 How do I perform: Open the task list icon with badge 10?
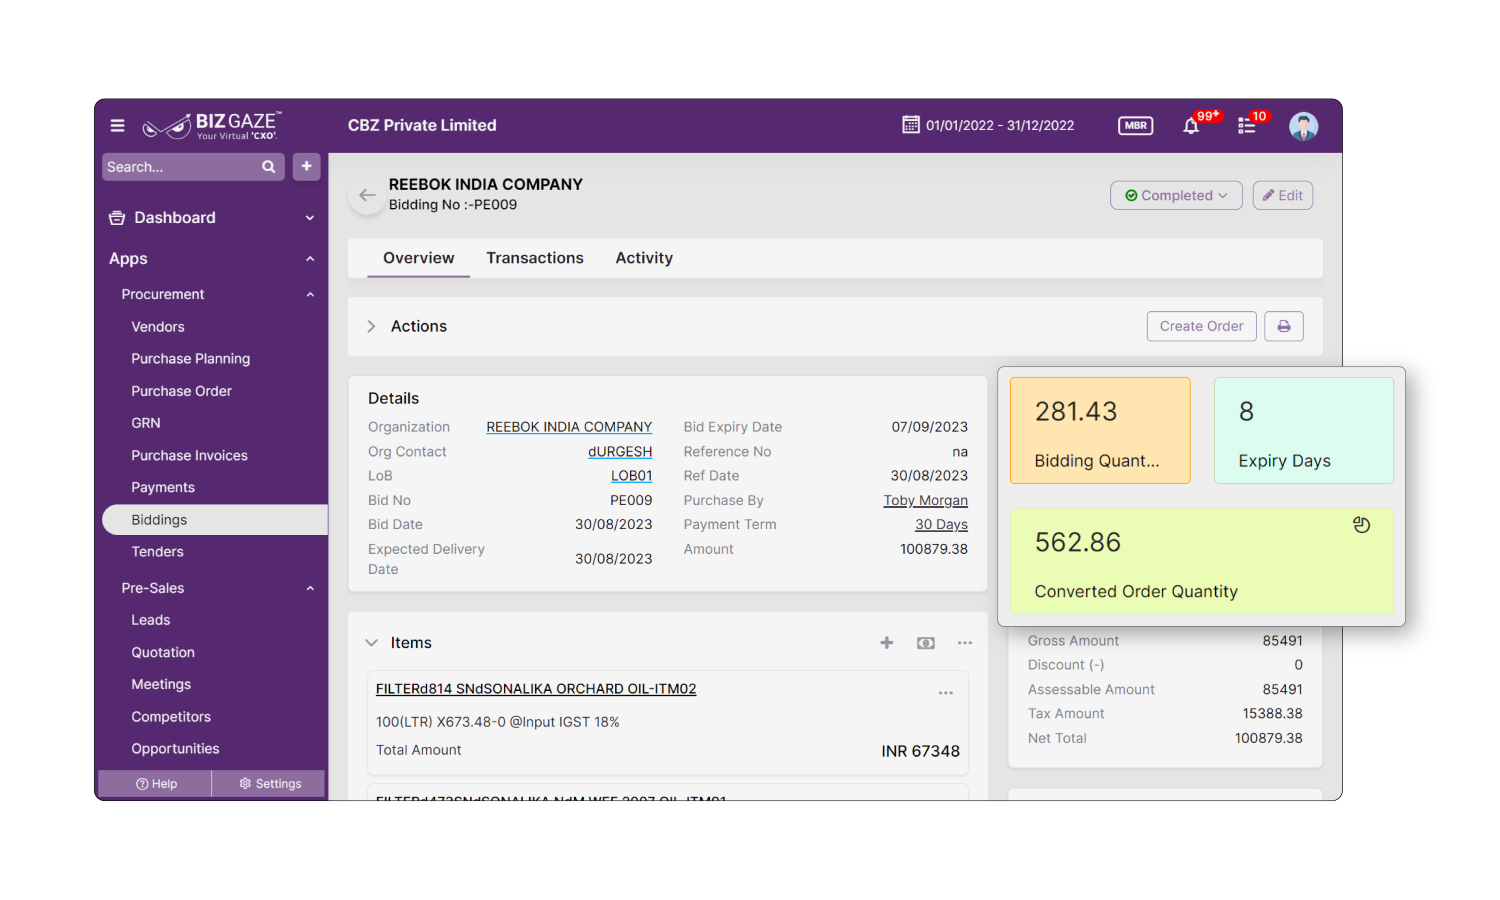1246,126
